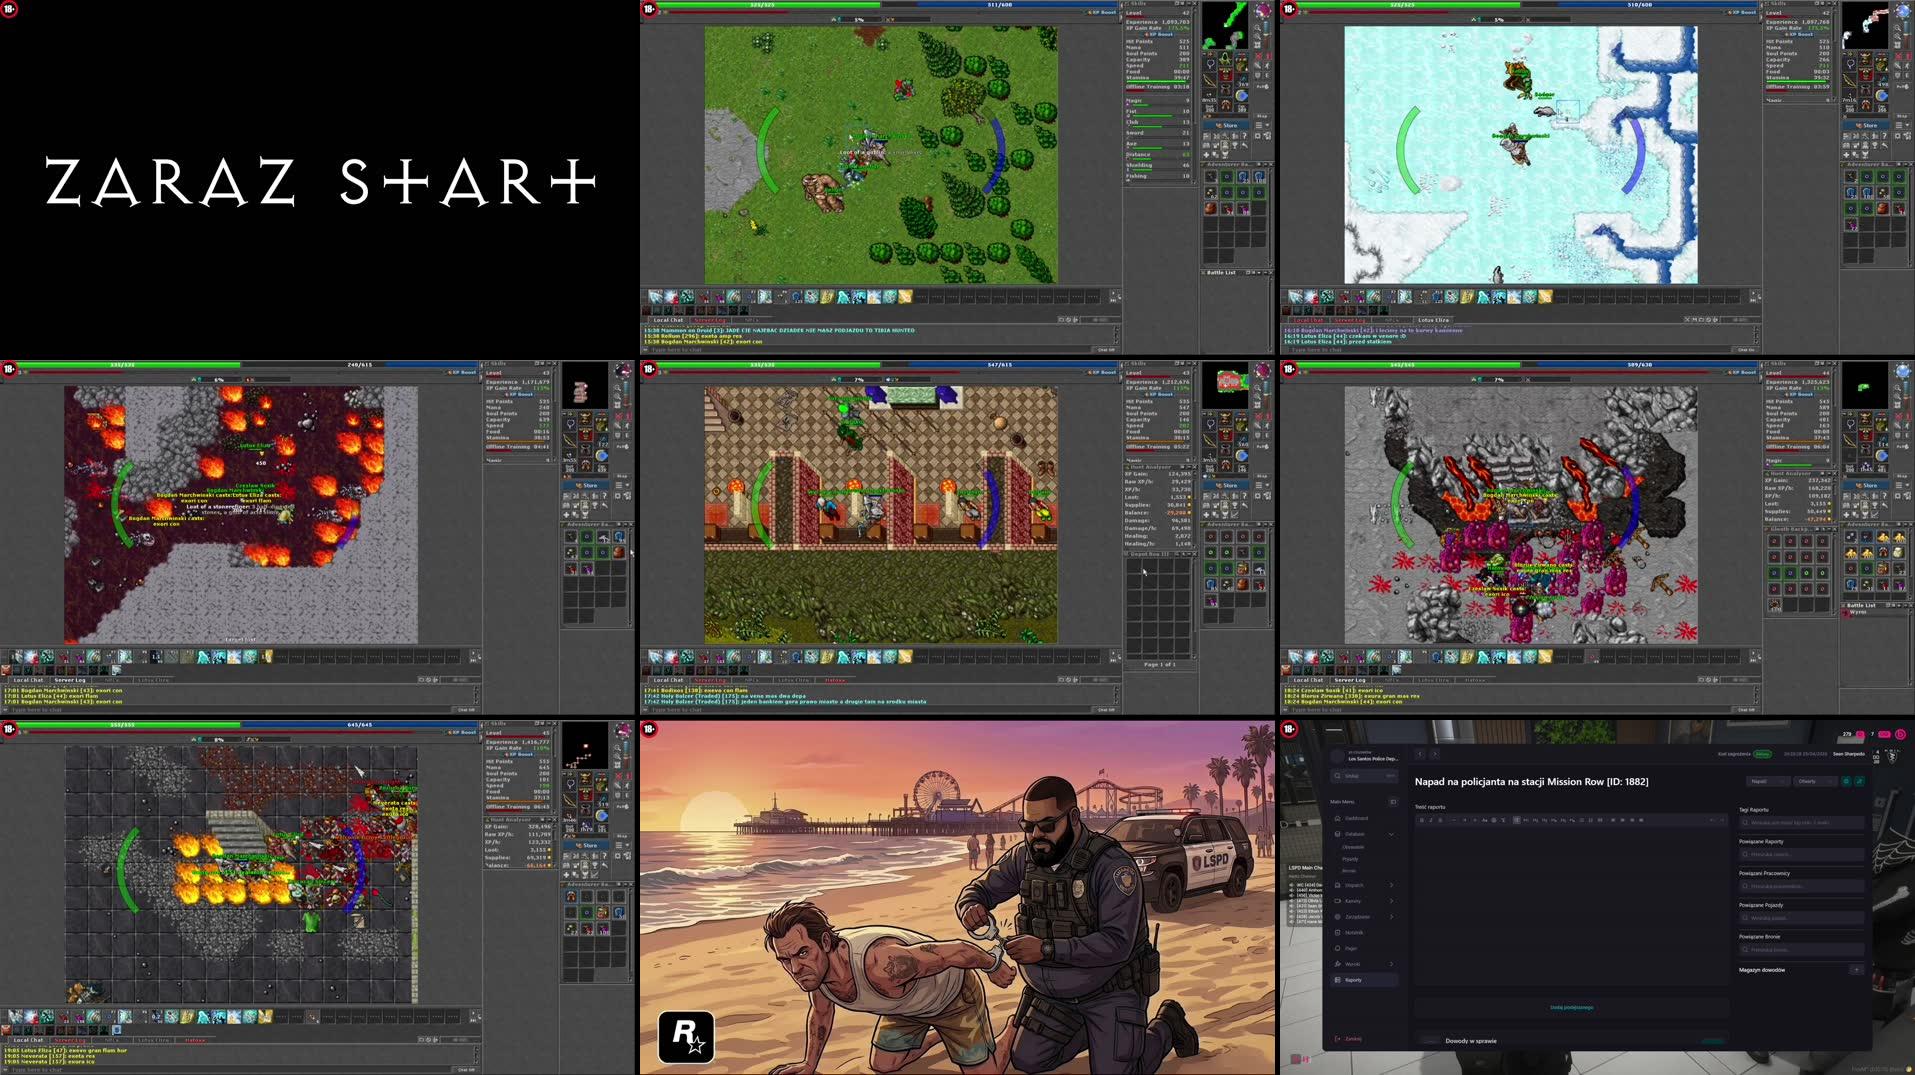This screenshot has width=1915, height=1075.
Task: Click the minimap in the snow-map stream
Action: [x=1864, y=26]
